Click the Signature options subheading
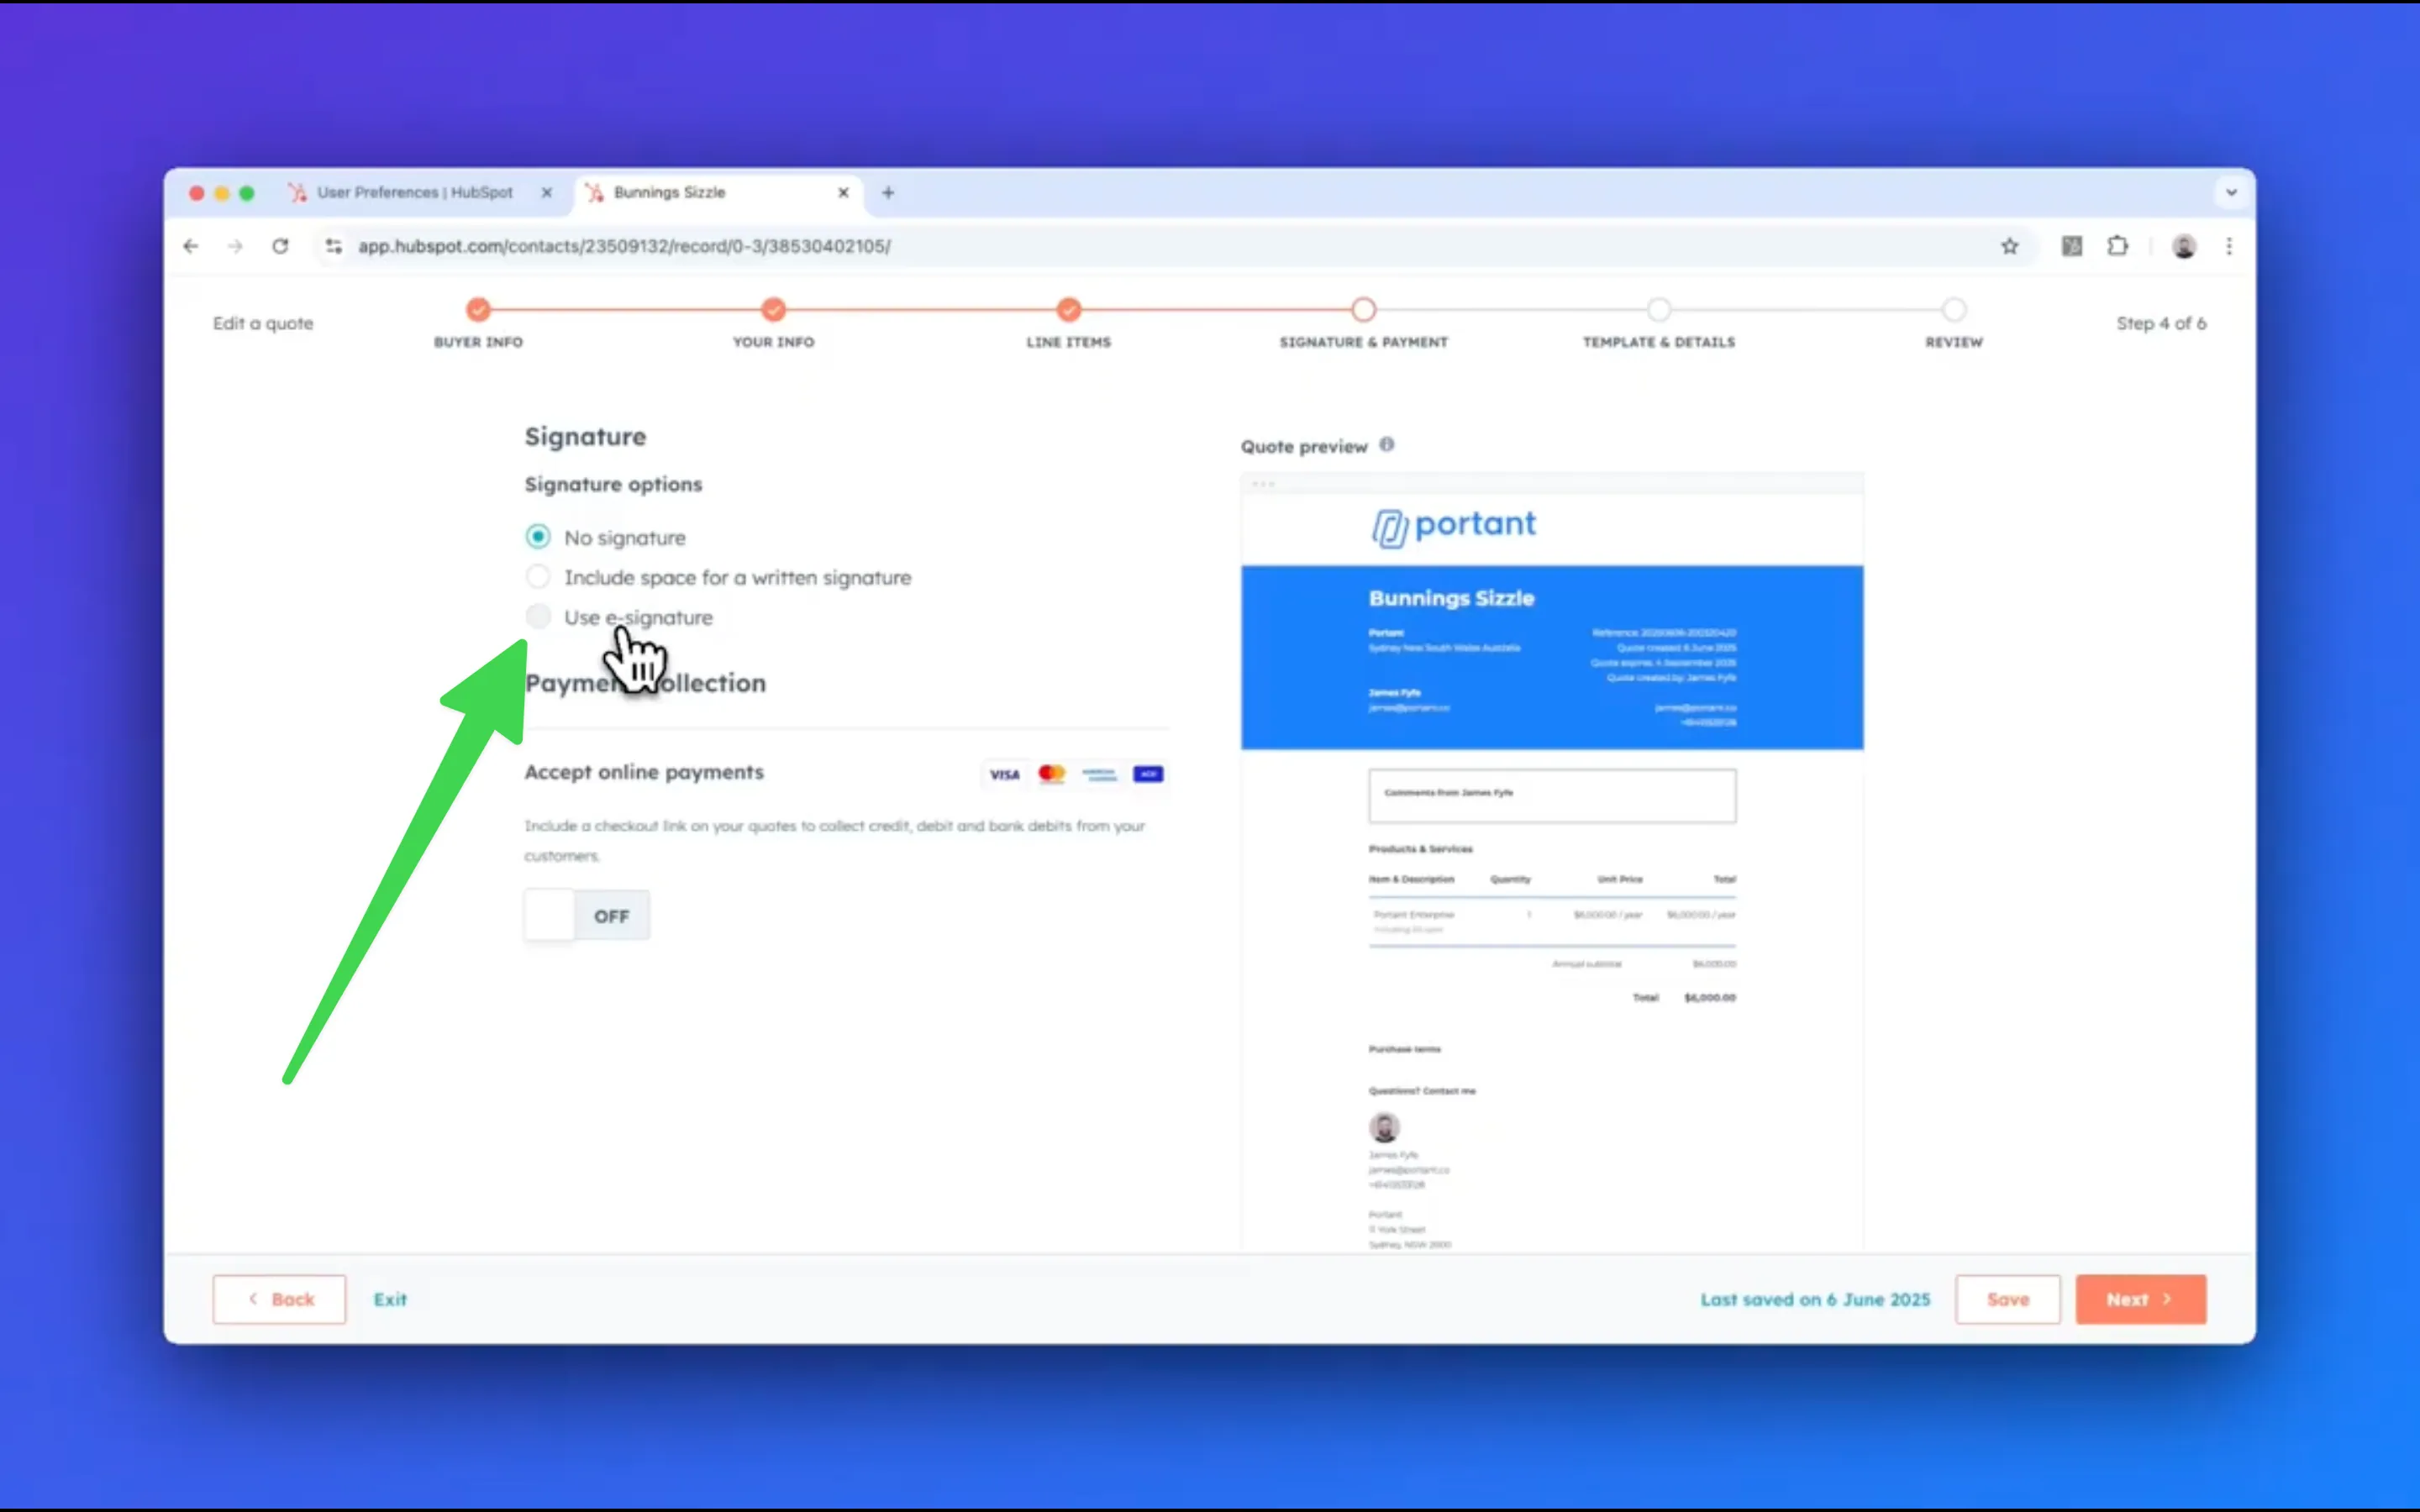The width and height of the screenshot is (2420, 1512). coord(613,484)
